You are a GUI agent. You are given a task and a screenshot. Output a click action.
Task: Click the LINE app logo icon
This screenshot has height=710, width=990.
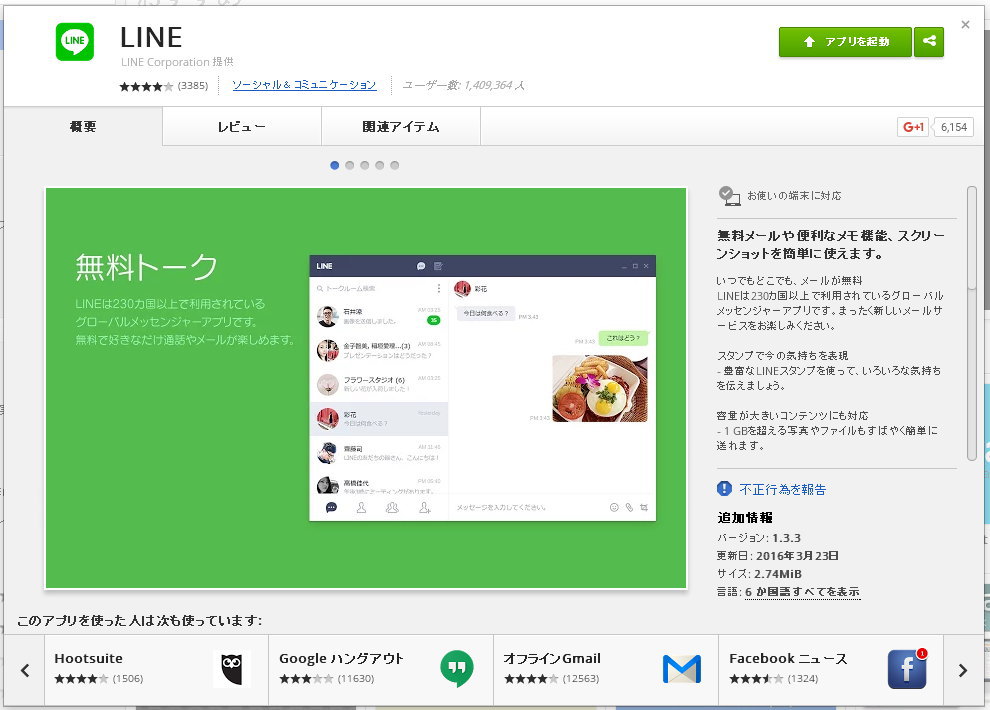(x=75, y=42)
